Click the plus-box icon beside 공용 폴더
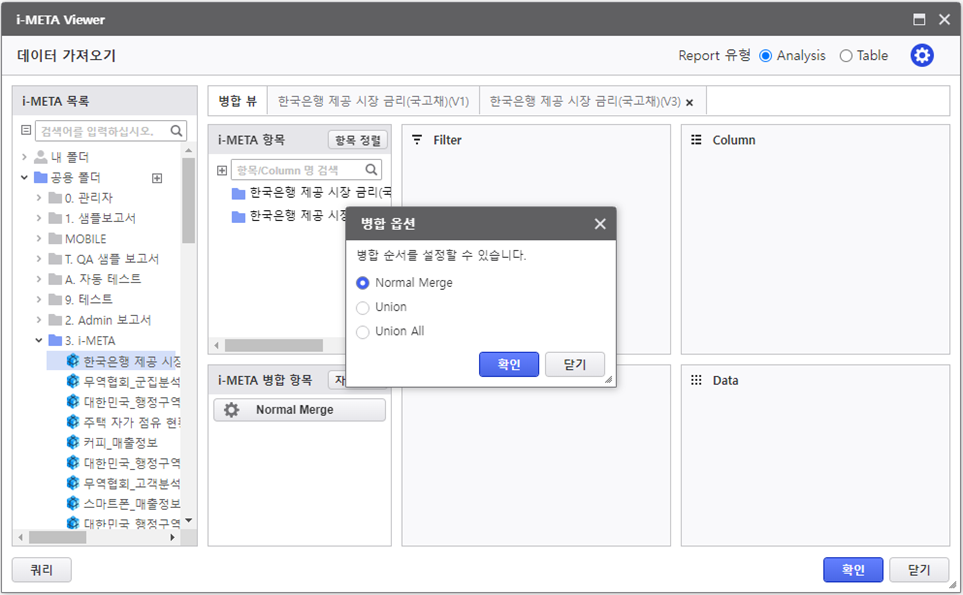The image size is (963, 595). (x=157, y=178)
